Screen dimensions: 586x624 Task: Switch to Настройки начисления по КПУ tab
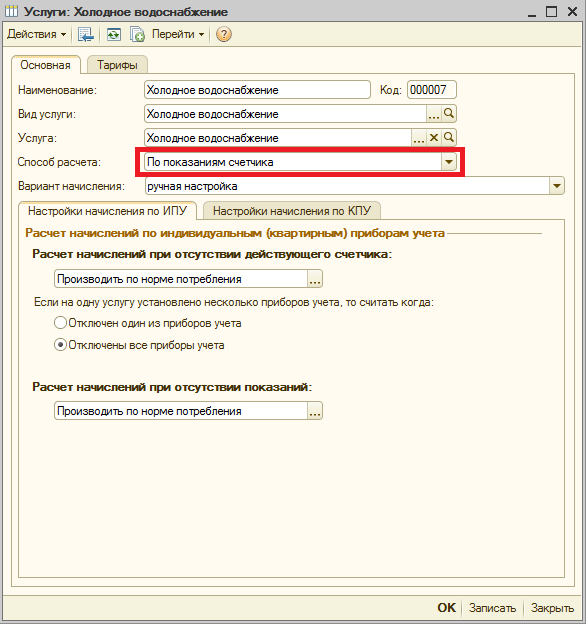[292, 211]
